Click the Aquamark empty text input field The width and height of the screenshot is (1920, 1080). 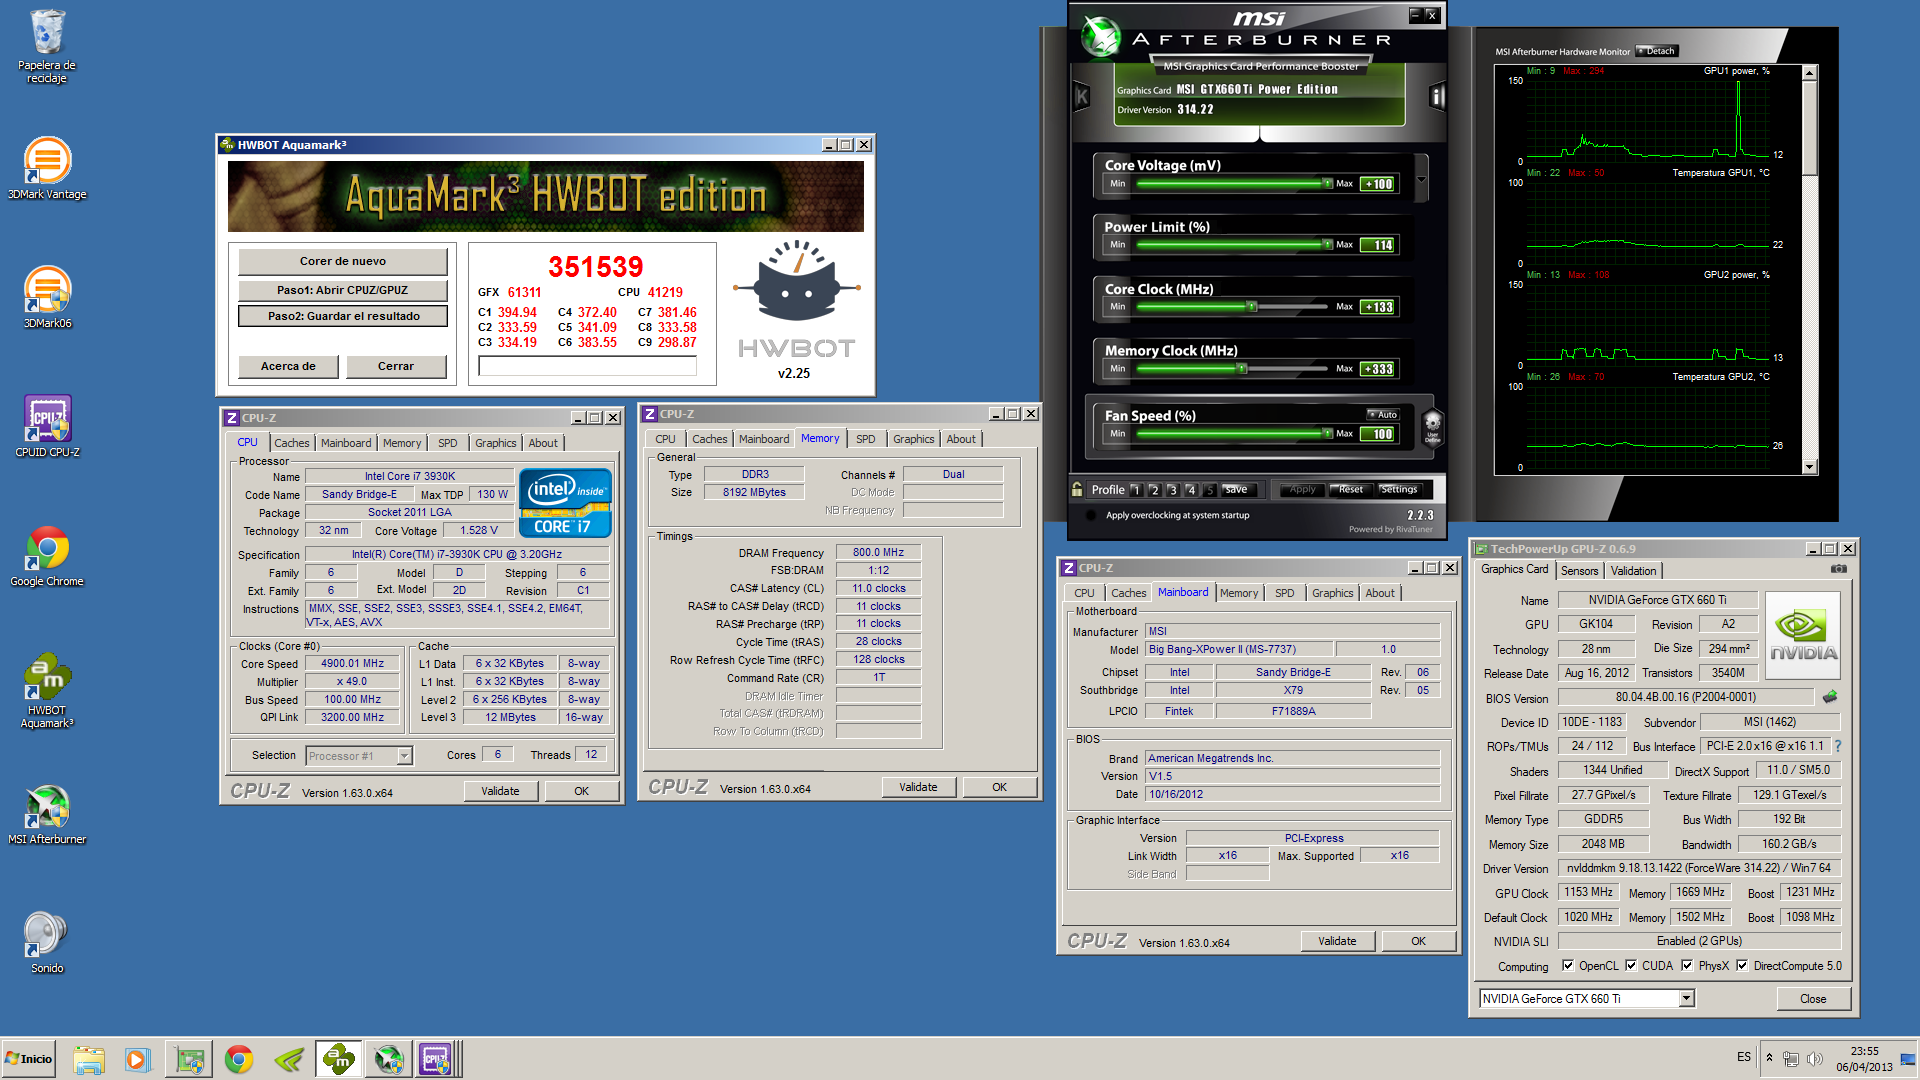[x=587, y=366]
